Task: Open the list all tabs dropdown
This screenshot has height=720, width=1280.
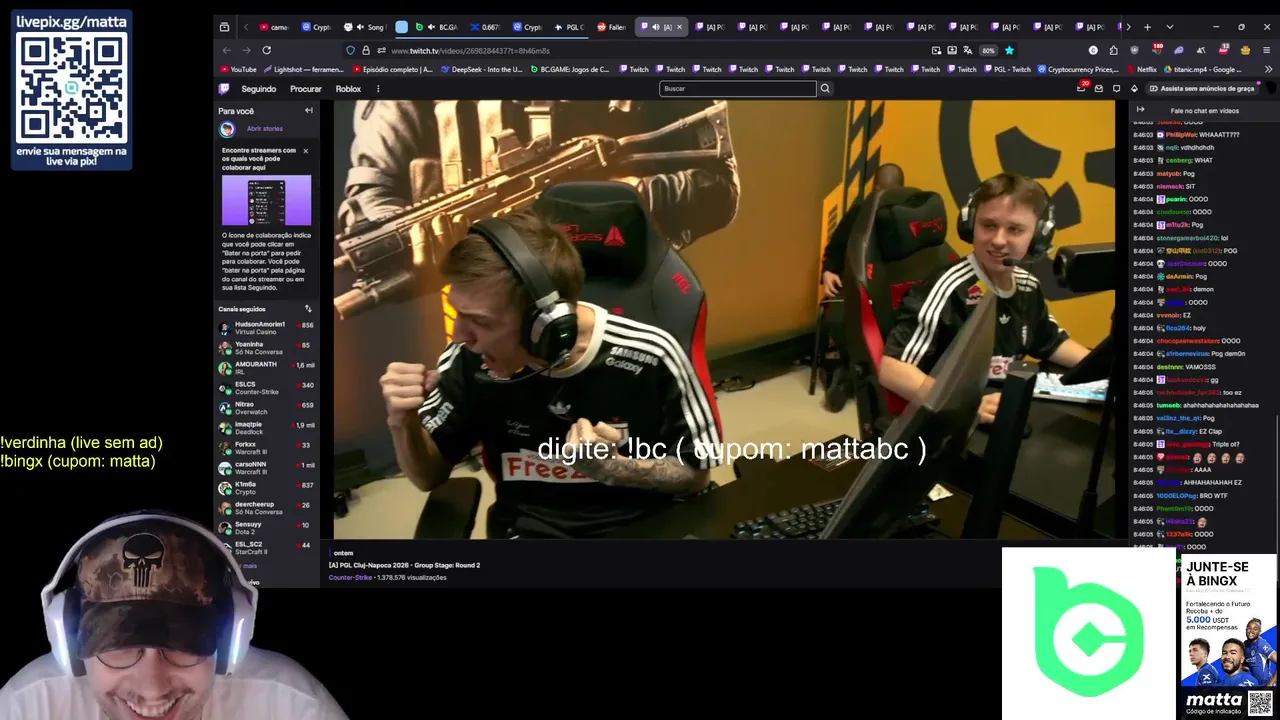Action: (x=1169, y=27)
